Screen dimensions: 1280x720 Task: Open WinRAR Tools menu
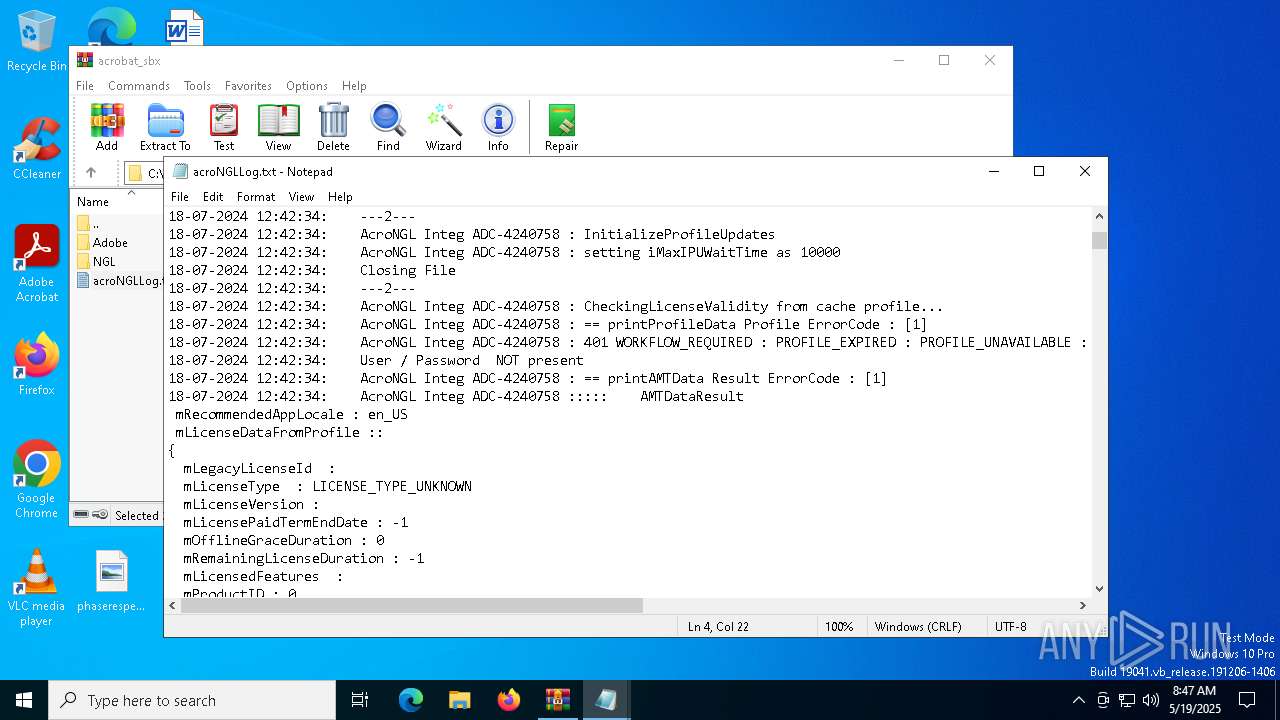(197, 86)
